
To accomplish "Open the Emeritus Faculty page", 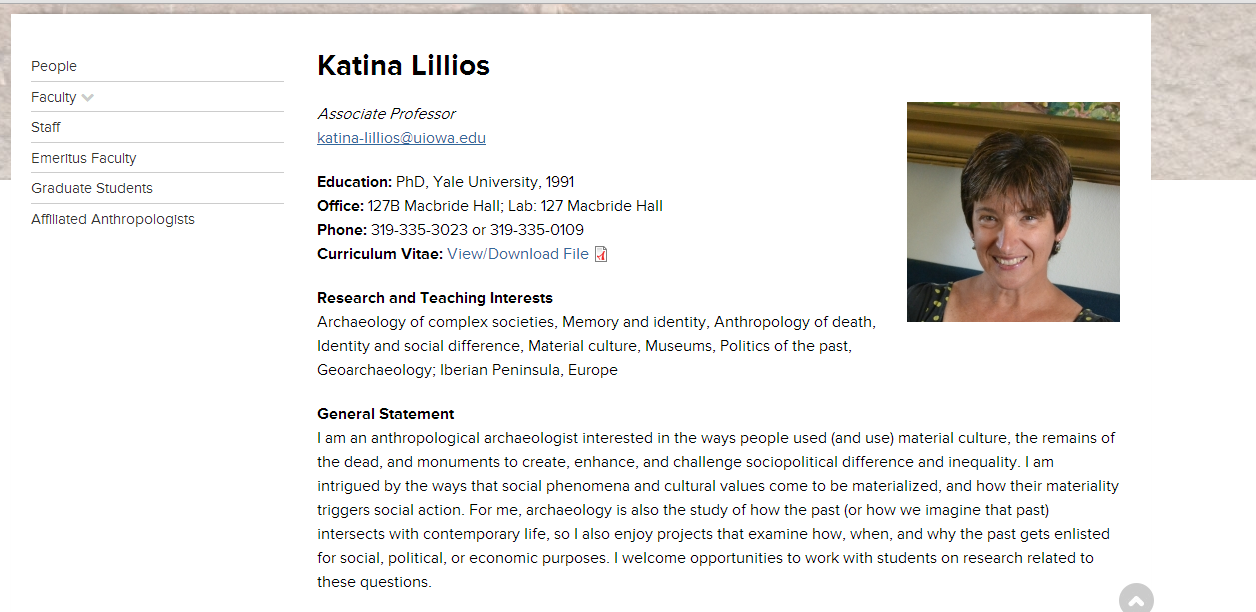I will [x=83, y=158].
